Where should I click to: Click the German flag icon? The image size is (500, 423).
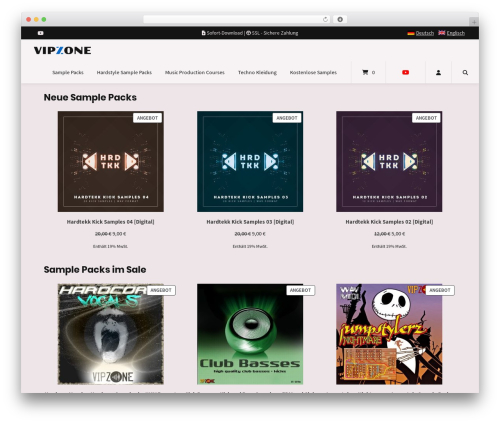411,33
